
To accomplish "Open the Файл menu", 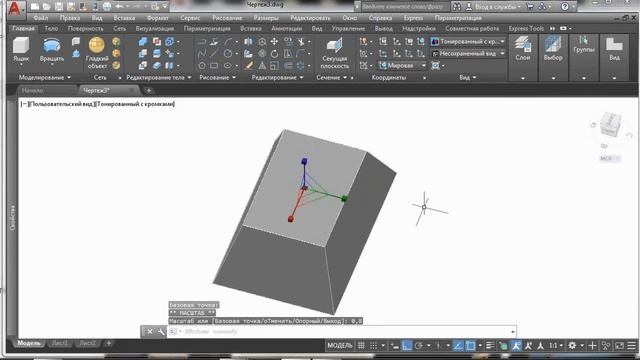I will (40, 18).
